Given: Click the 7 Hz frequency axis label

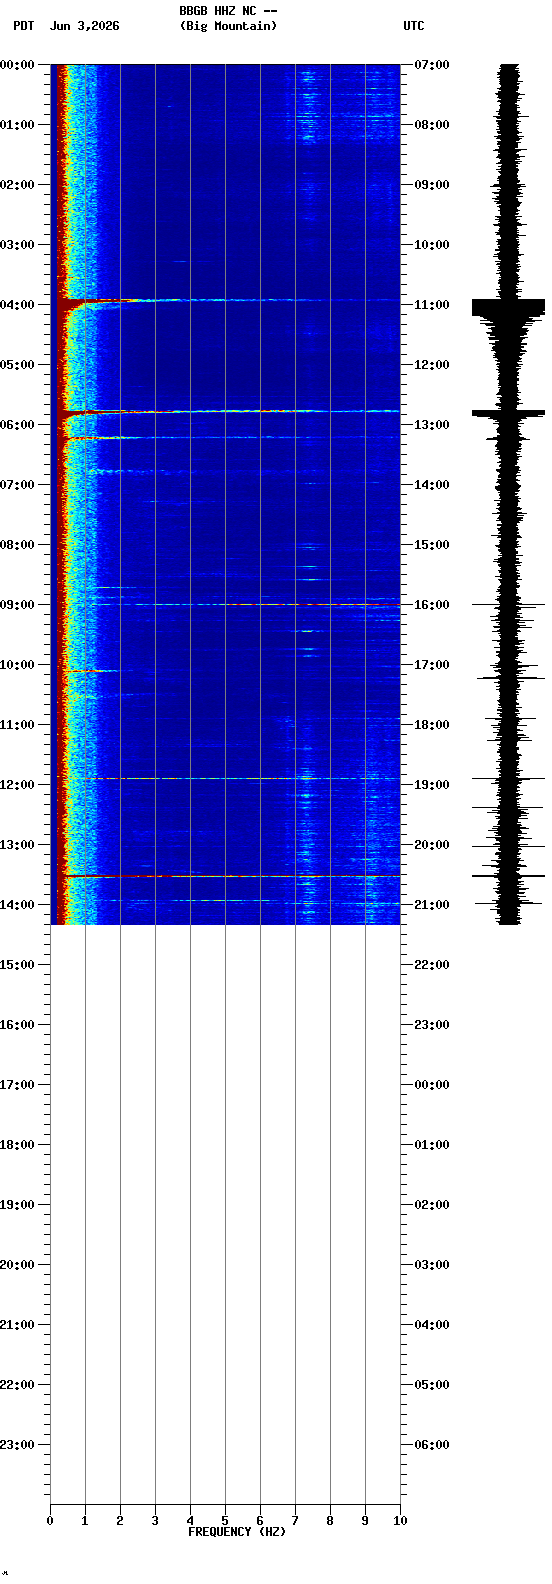Looking at the screenshot, I should (x=295, y=1521).
